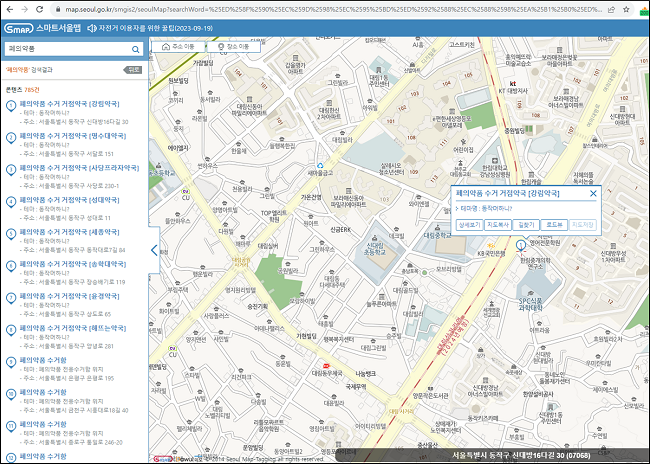Open result 폐의약품 수거 거점약국 [성대약국]
This screenshot has width=650, height=464.
click(69, 200)
